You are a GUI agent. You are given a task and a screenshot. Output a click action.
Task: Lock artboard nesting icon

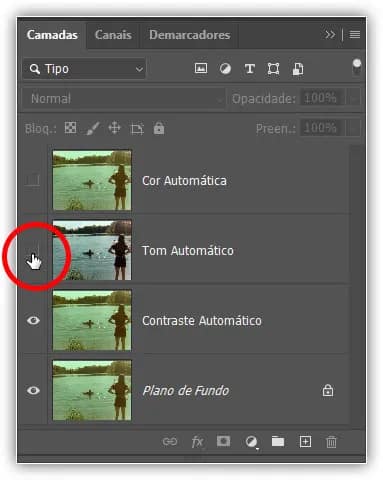[137, 128]
